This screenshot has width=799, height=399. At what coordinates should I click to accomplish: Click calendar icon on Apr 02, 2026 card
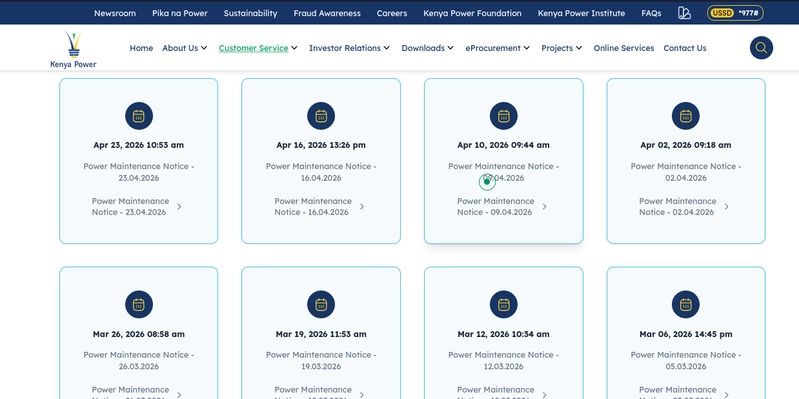click(x=686, y=116)
